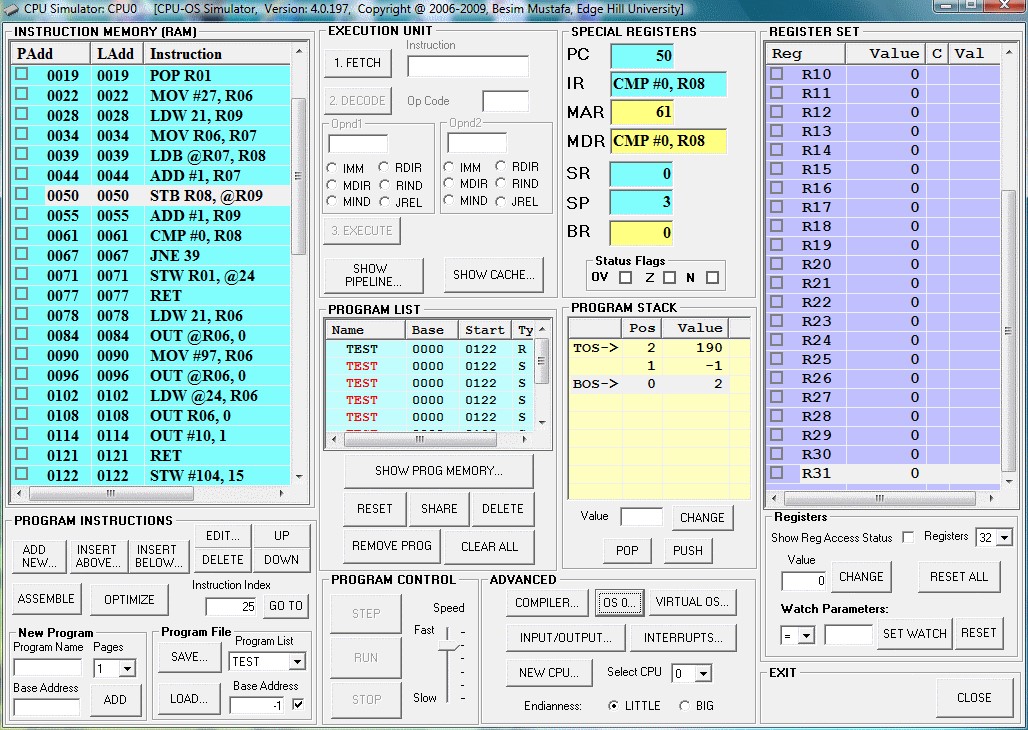The height and width of the screenshot is (730, 1028).
Task: Click the register set horizontal scrollbar
Action: (879, 498)
